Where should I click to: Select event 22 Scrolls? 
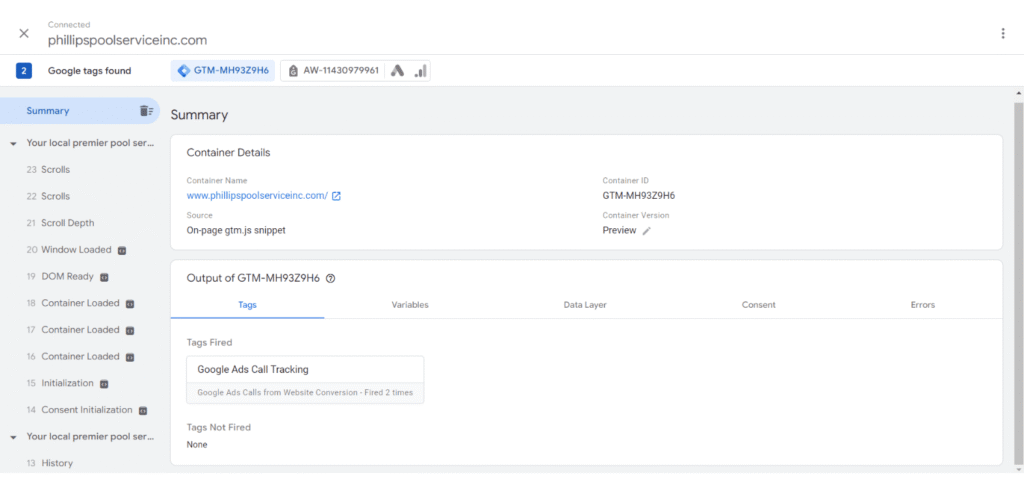click(48, 196)
